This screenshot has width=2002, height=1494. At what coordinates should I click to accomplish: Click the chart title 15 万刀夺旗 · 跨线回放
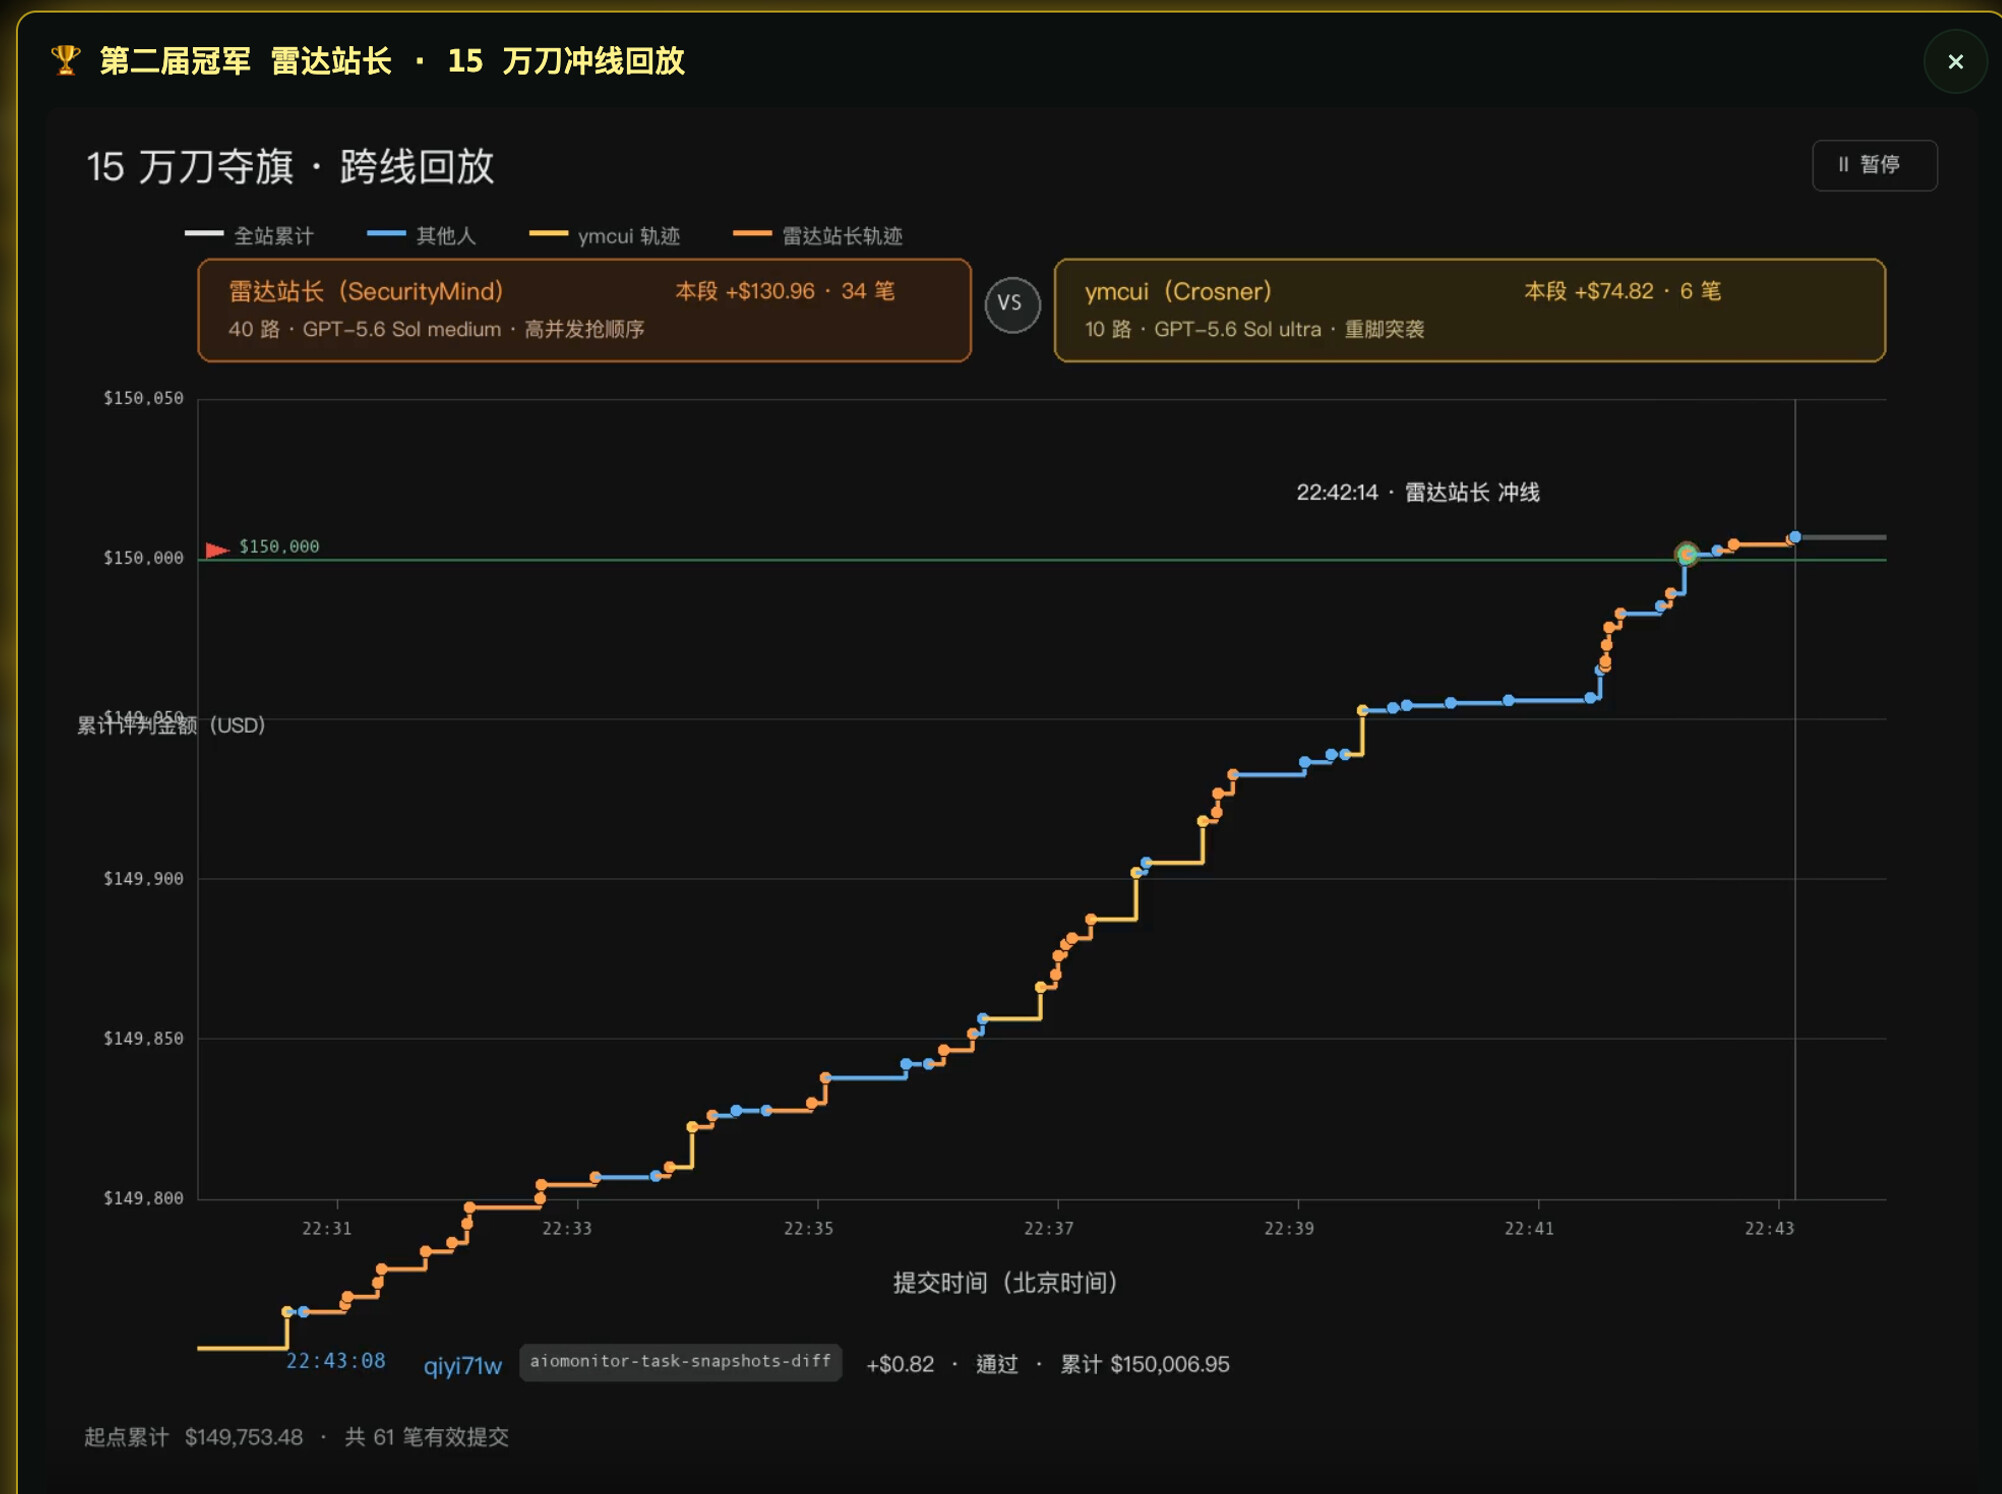pos(290,166)
